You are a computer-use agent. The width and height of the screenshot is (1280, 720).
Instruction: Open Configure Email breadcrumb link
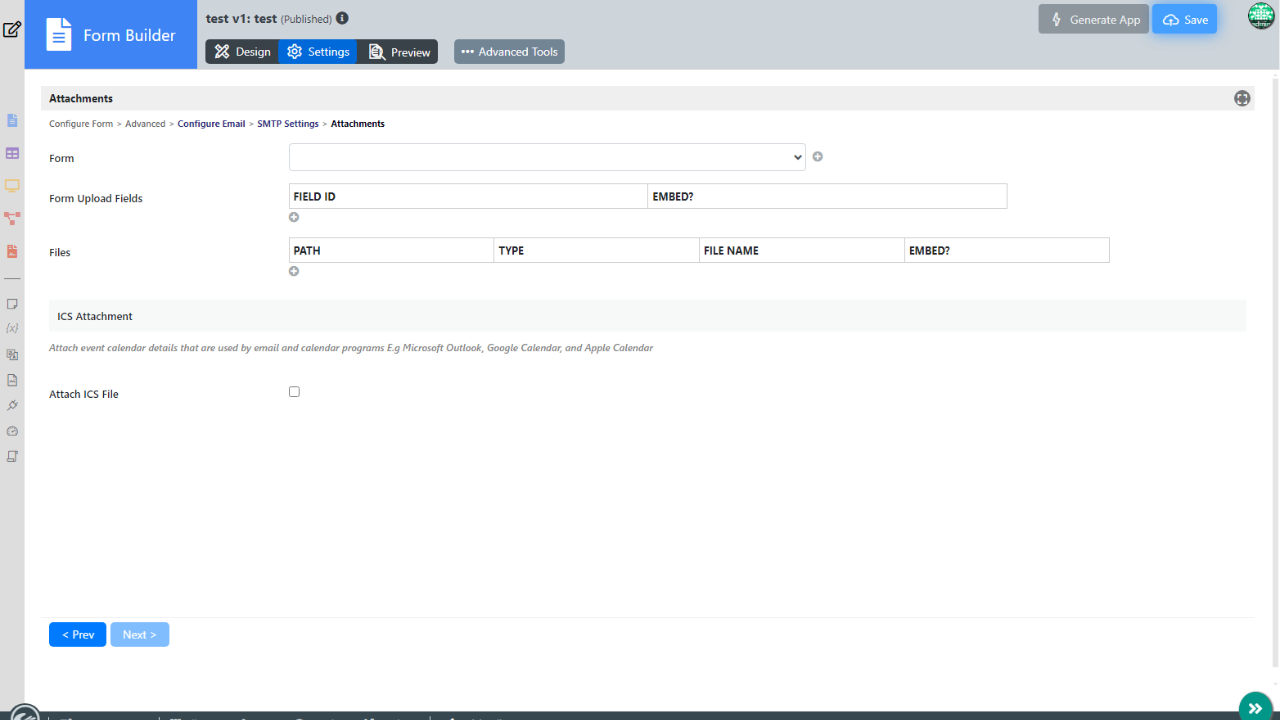(211, 124)
